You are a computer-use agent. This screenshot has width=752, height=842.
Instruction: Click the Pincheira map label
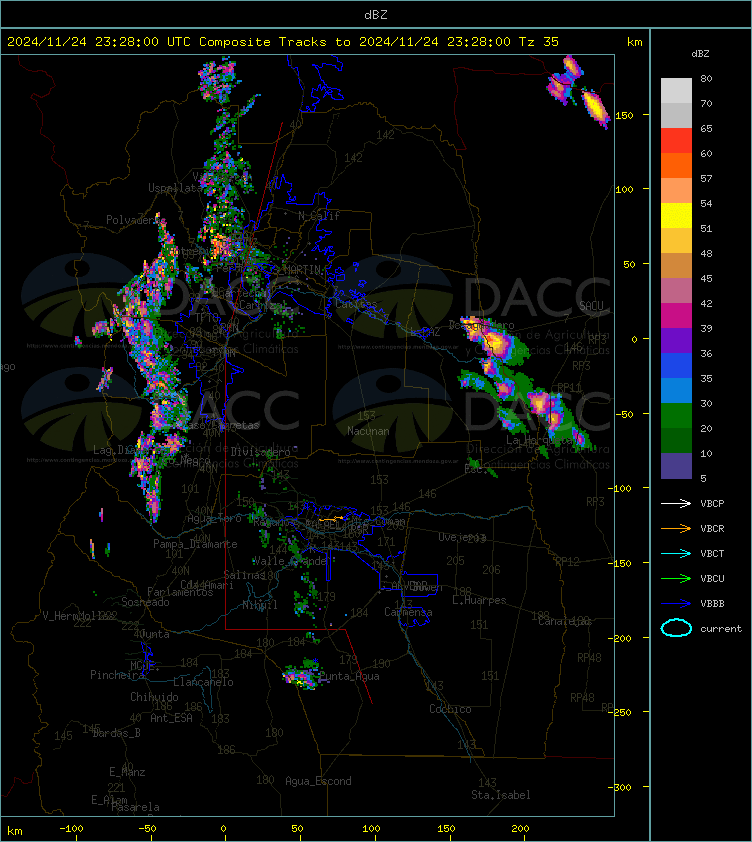(117, 674)
